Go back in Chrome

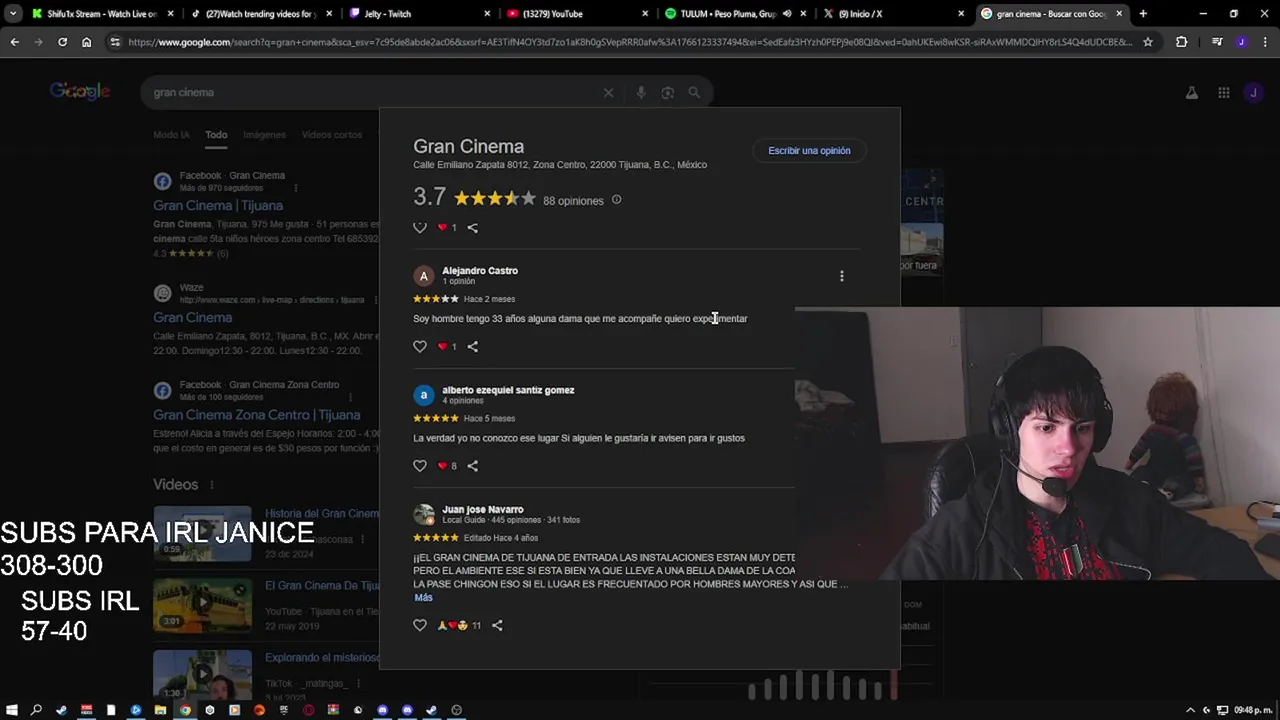coord(14,42)
